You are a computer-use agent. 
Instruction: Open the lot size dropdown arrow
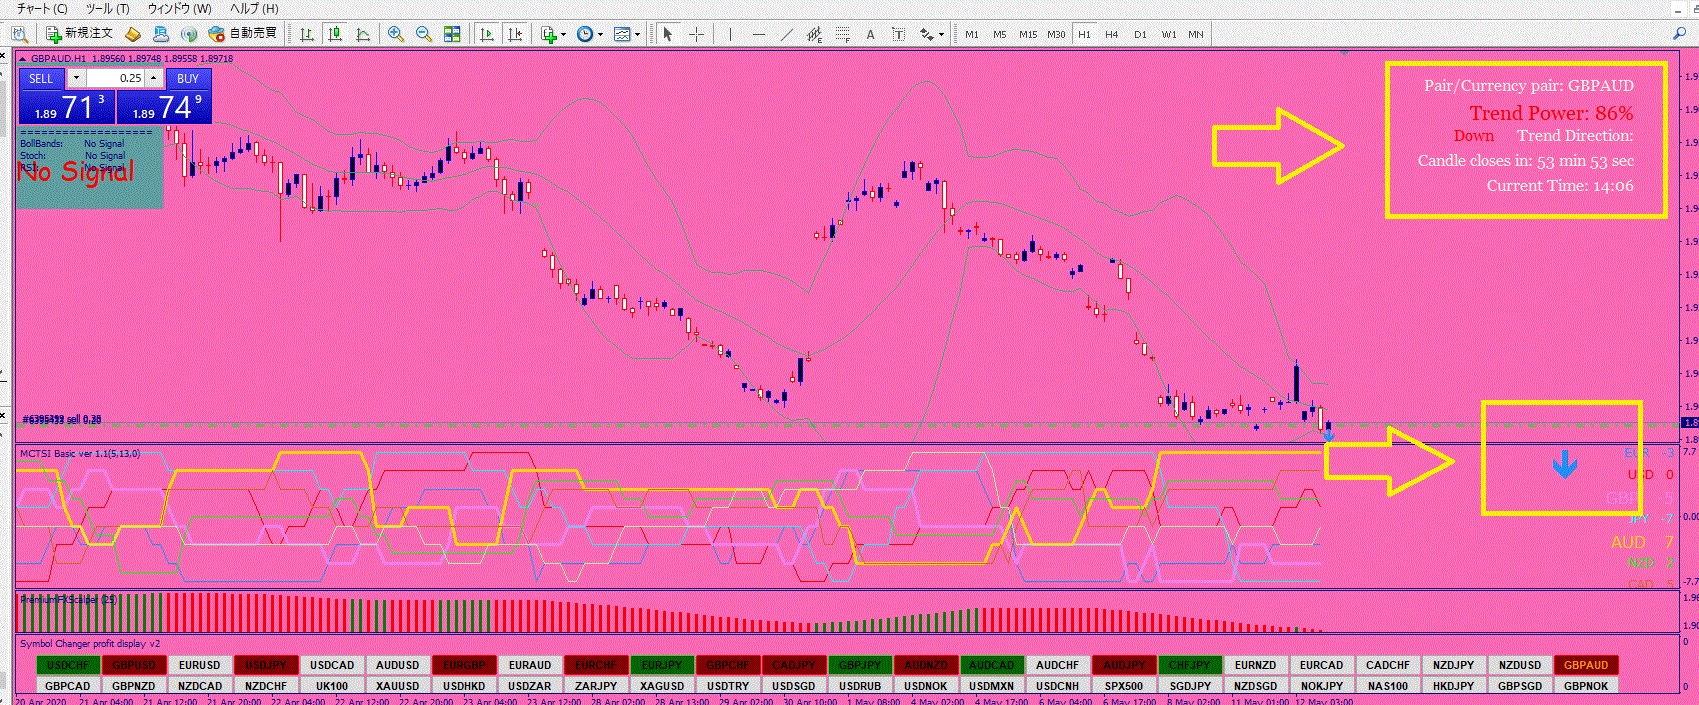(x=75, y=78)
